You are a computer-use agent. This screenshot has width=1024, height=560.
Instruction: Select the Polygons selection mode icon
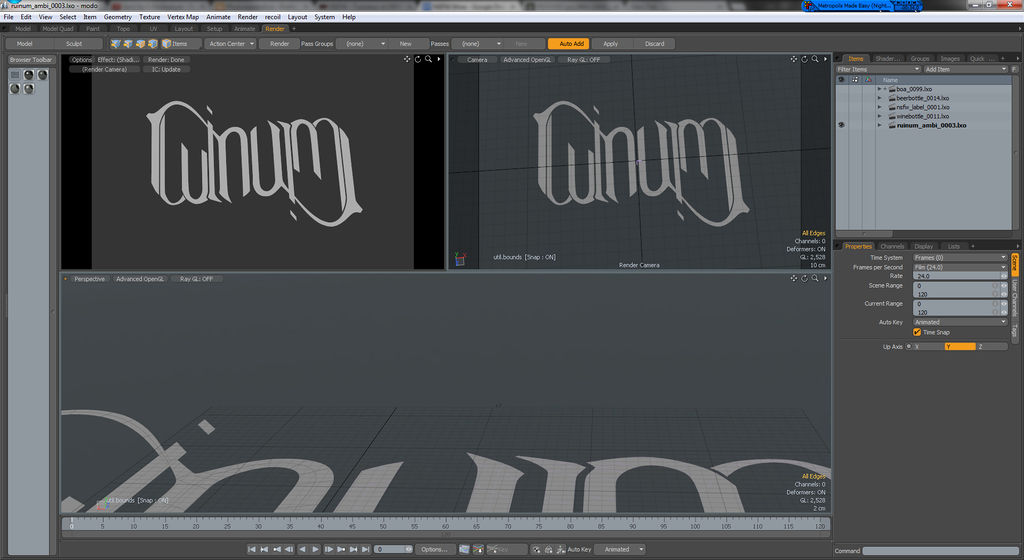coord(140,44)
